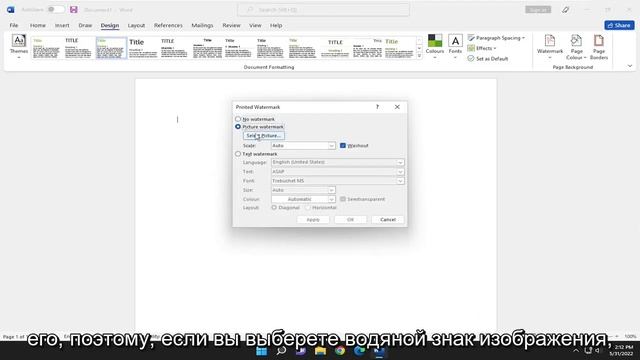Open Microsoft Edge from taskbar
The height and width of the screenshot is (360, 640).
359,351
